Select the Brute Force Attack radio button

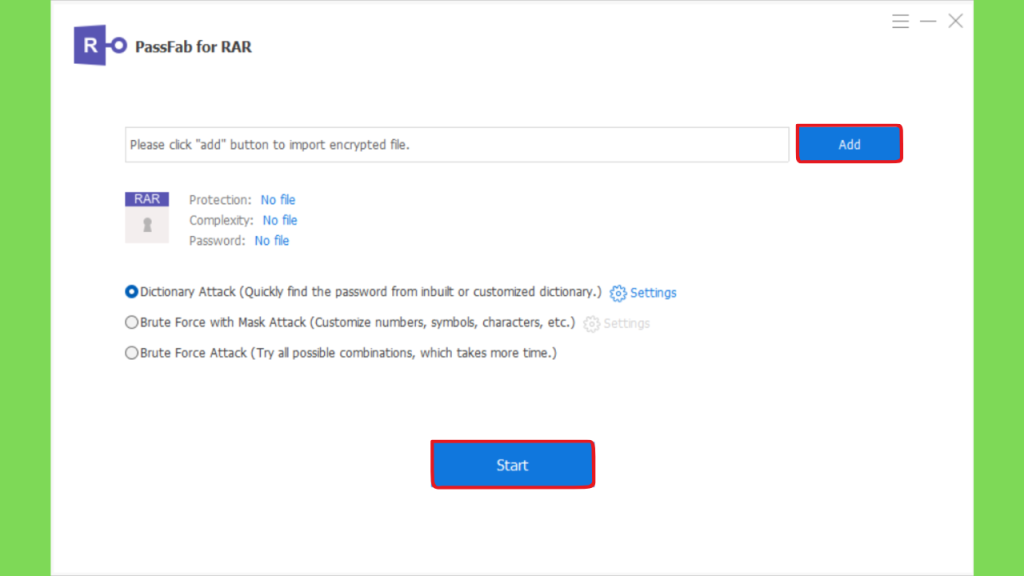131,353
